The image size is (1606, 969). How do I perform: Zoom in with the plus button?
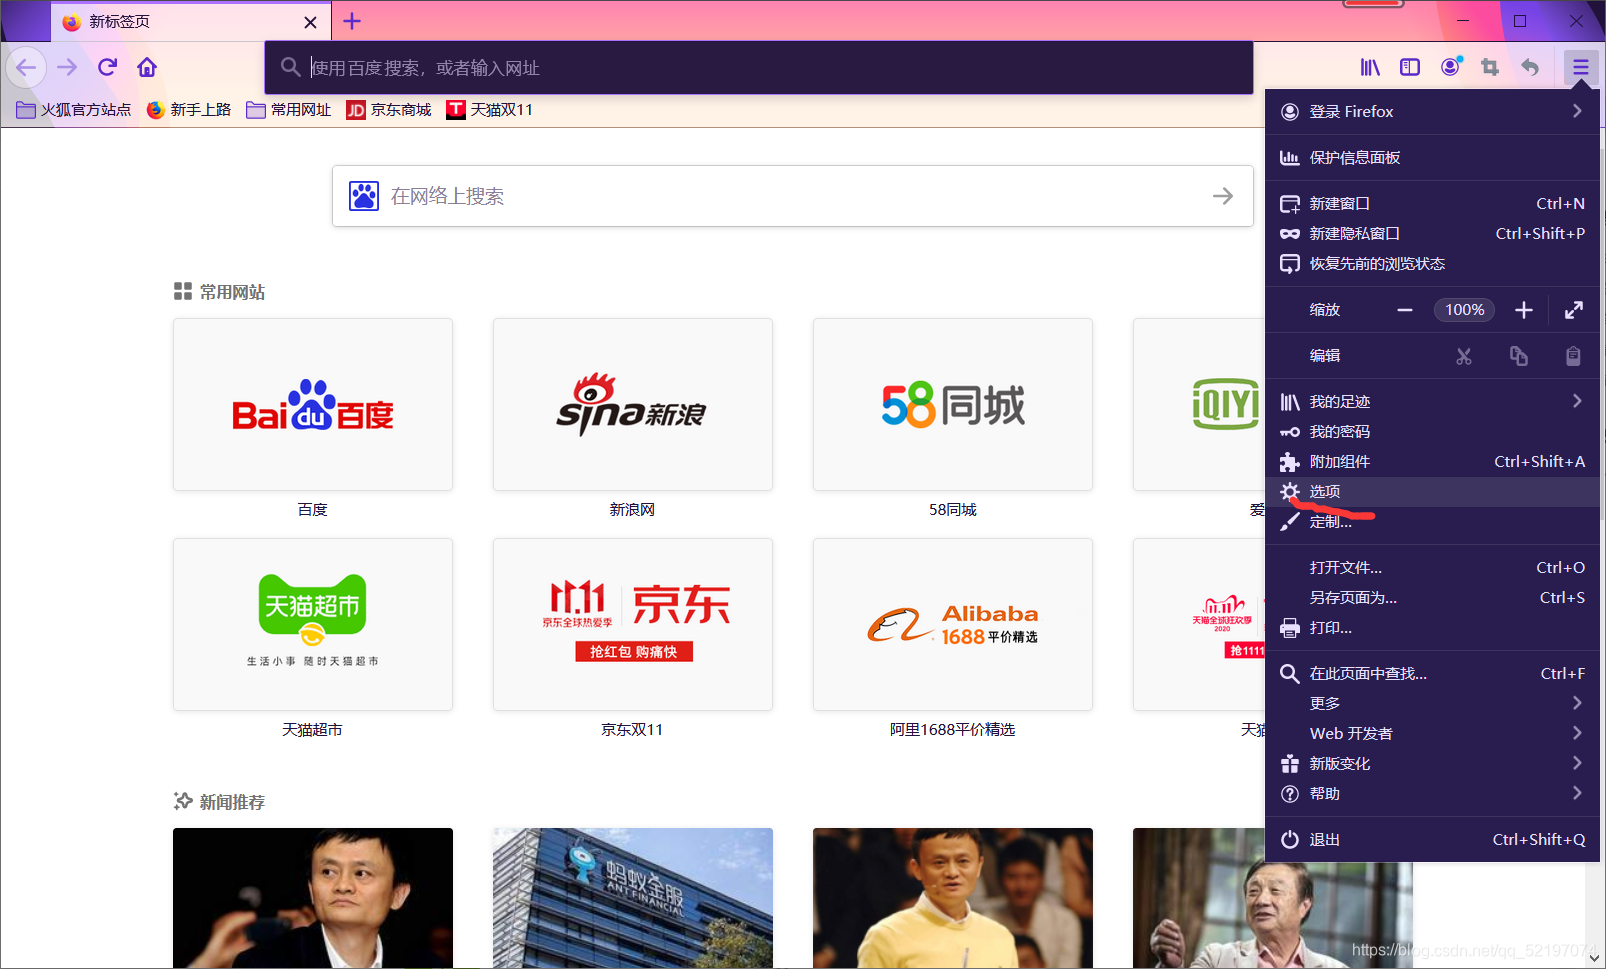click(x=1524, y=310)
